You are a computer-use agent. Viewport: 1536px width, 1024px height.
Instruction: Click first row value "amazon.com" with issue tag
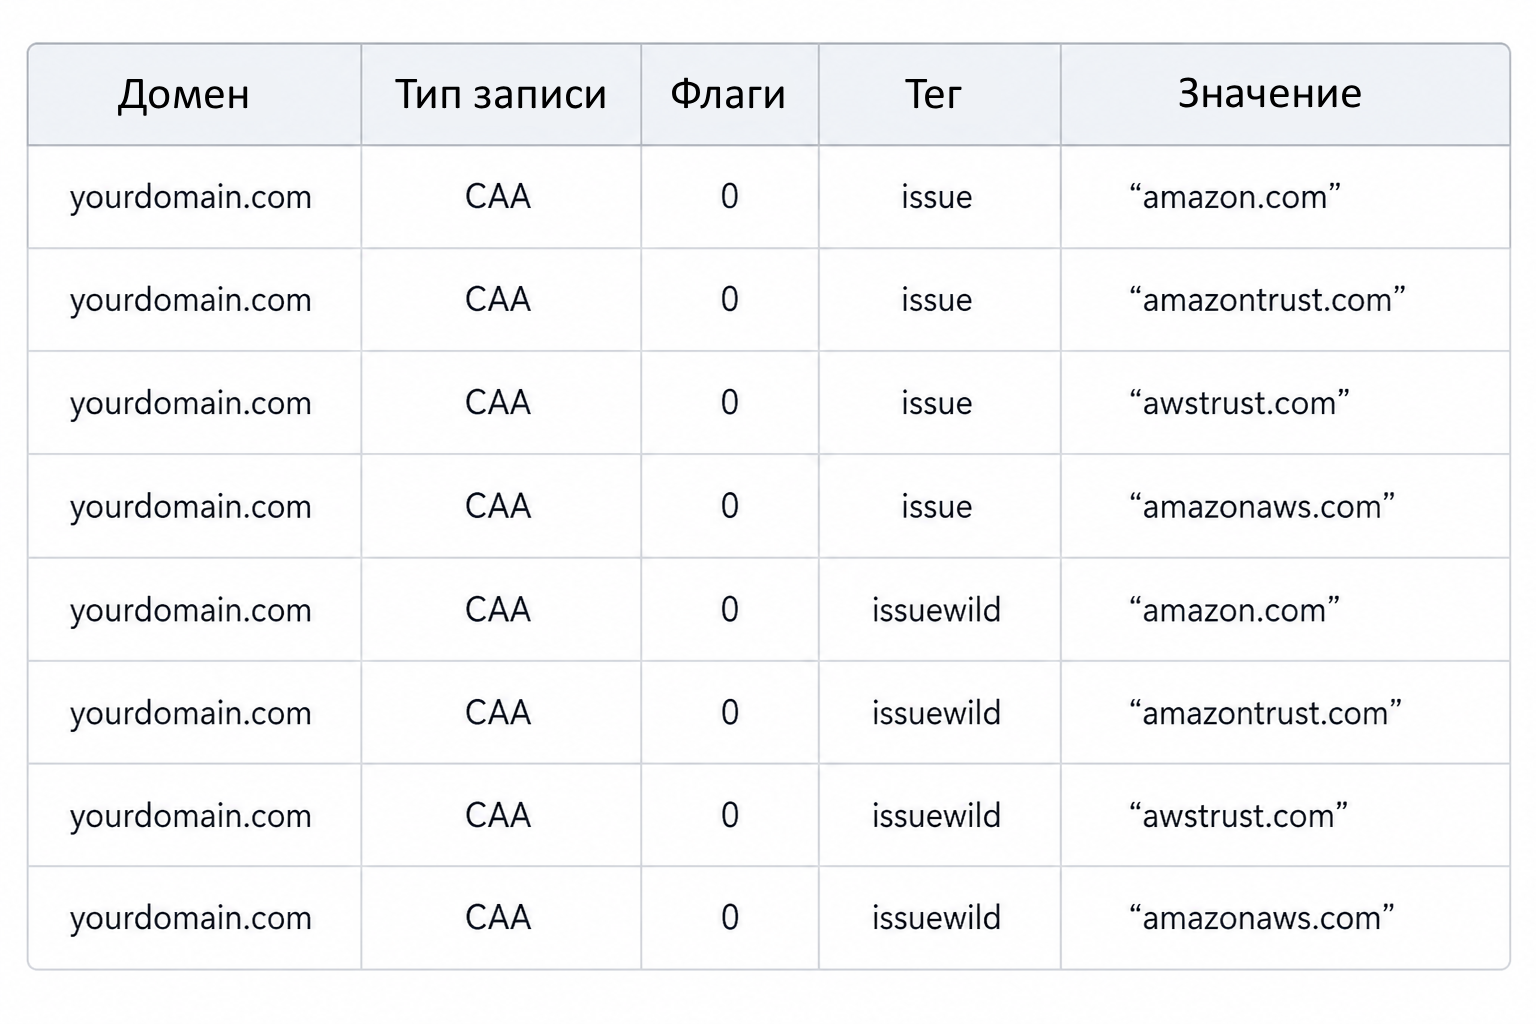coord(1235,197)
